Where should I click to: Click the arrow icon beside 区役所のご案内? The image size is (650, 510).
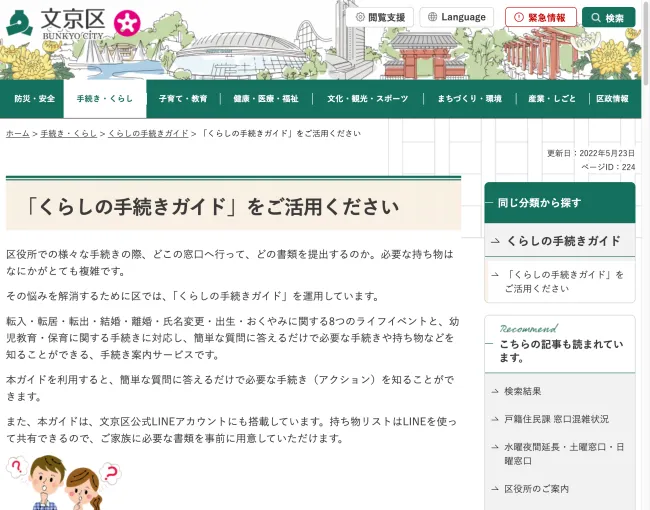point(495,489)
